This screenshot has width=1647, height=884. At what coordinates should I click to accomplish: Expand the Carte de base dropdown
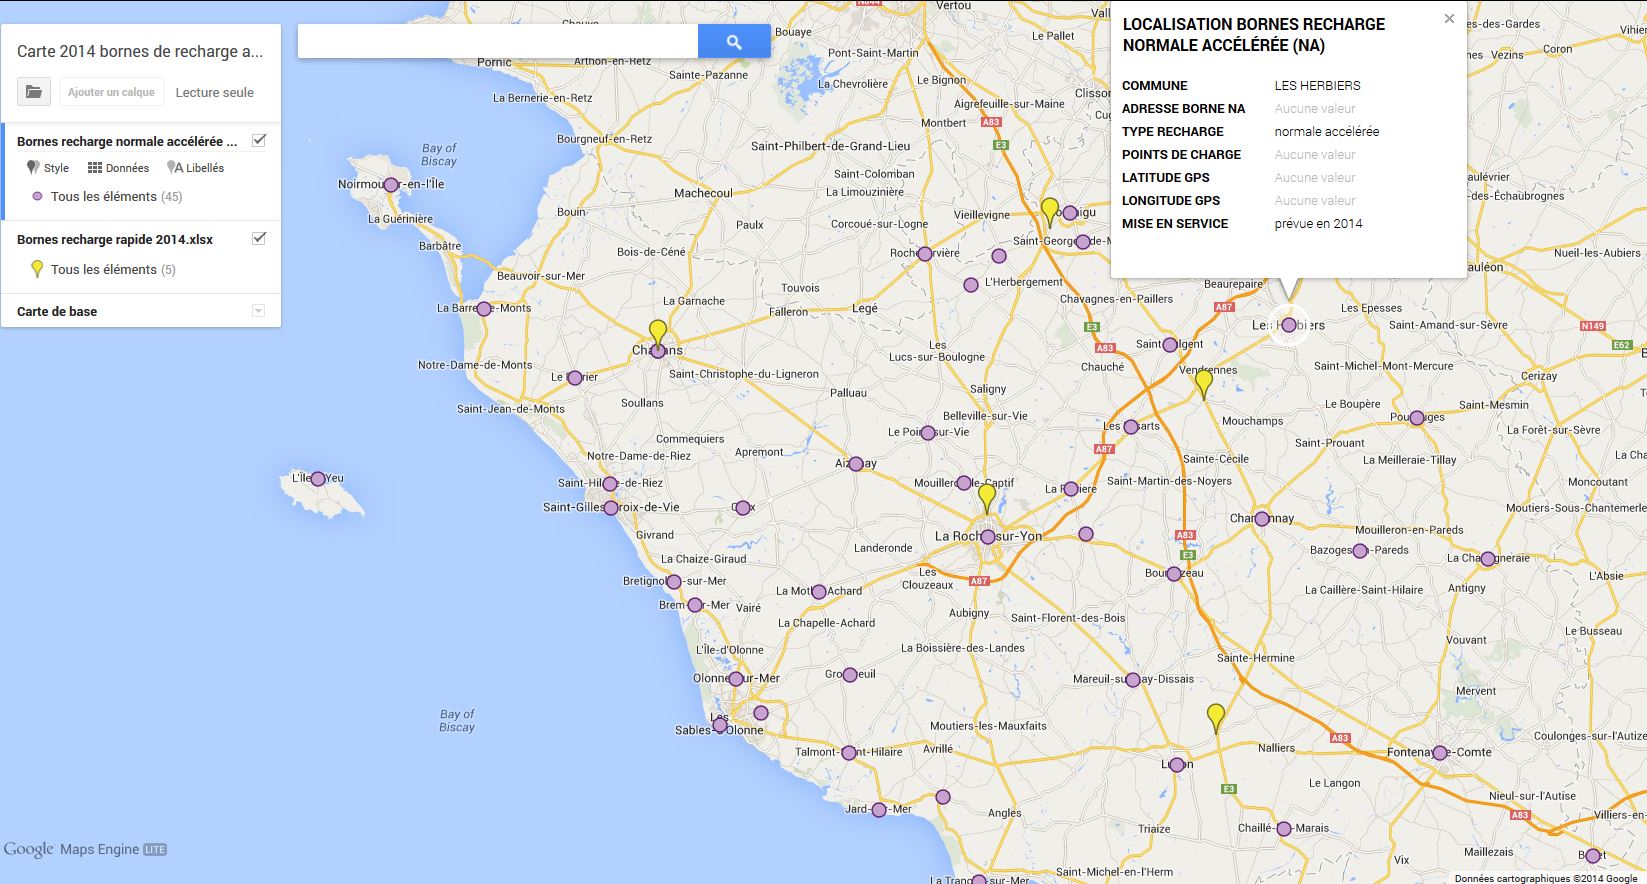[x=258, y=311]
